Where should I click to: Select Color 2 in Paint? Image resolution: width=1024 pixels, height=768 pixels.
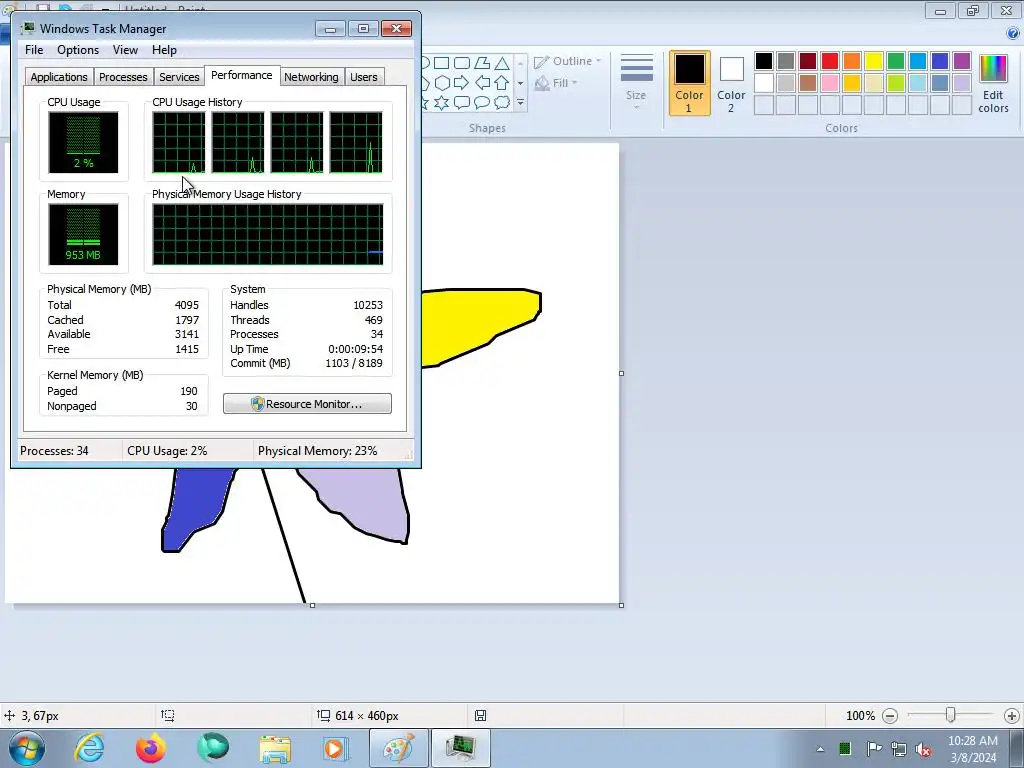pyautogui.click(x=731, y=84)
